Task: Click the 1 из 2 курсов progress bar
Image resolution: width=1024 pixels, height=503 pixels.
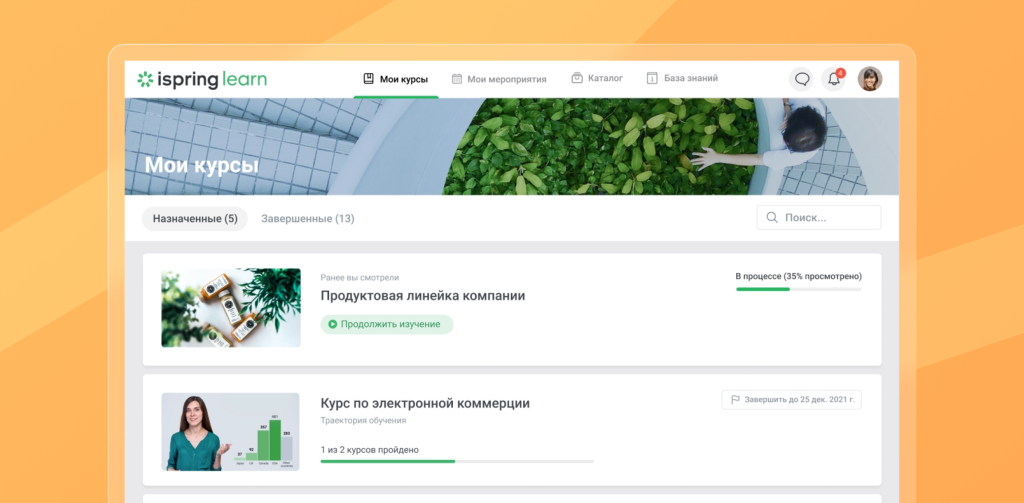Action: [457, 461]
